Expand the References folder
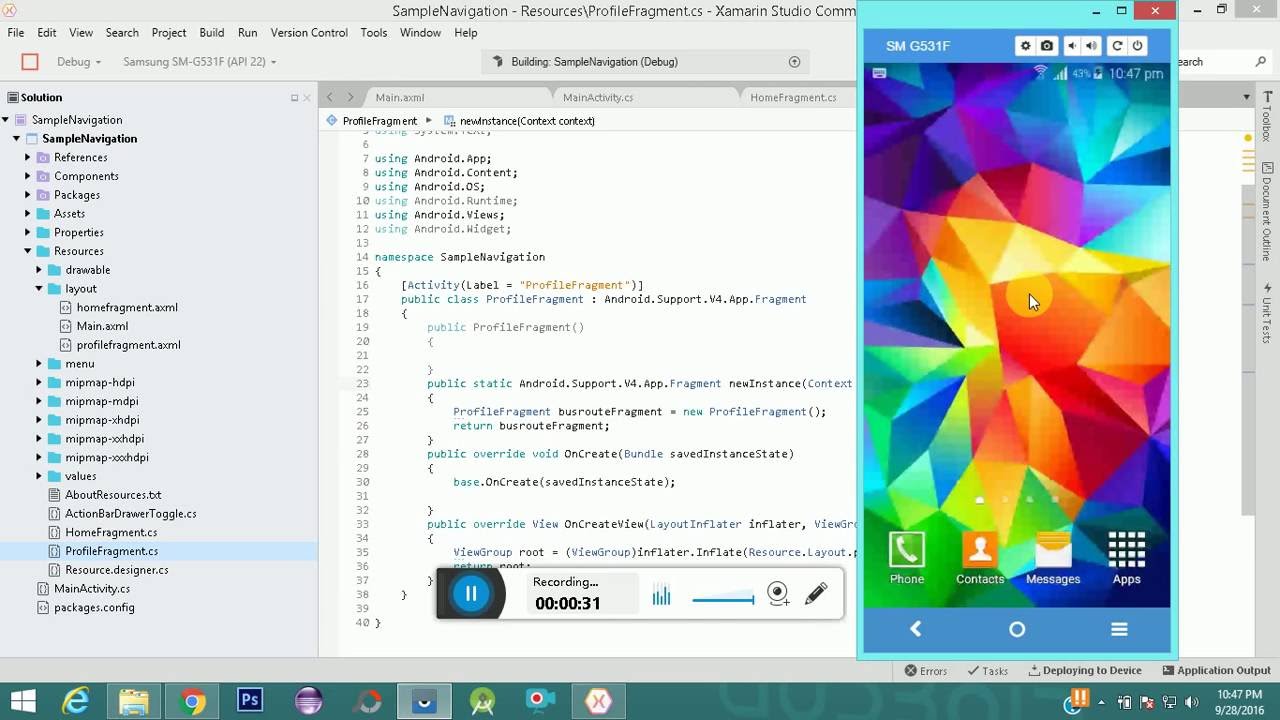The image size is (1280, 720). coord(28,158)
